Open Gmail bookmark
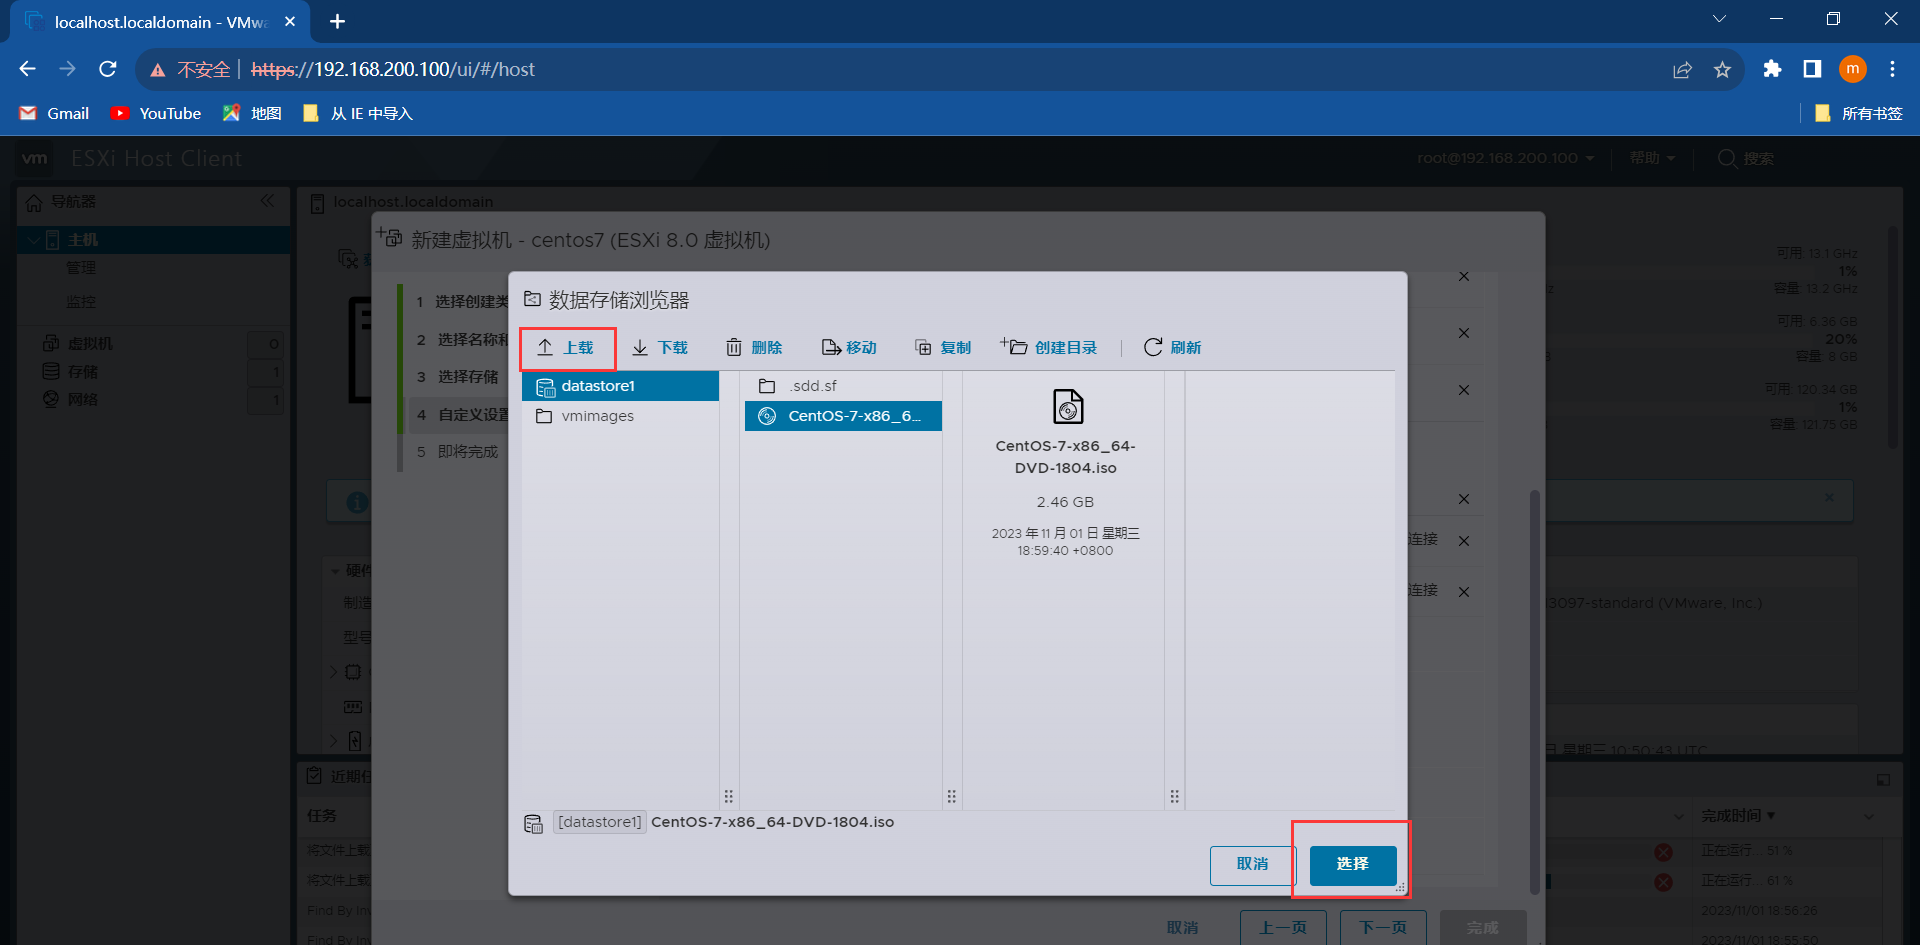Screen dimensions: 1920x945 (x=55, y=113)
